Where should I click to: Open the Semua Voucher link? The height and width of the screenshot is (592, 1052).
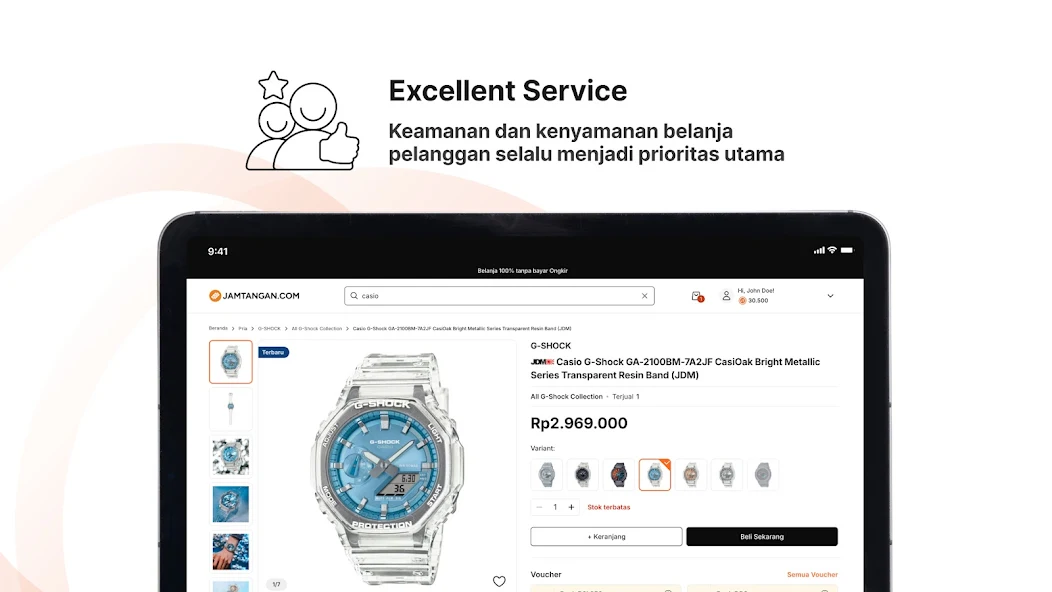click(812, 575)
